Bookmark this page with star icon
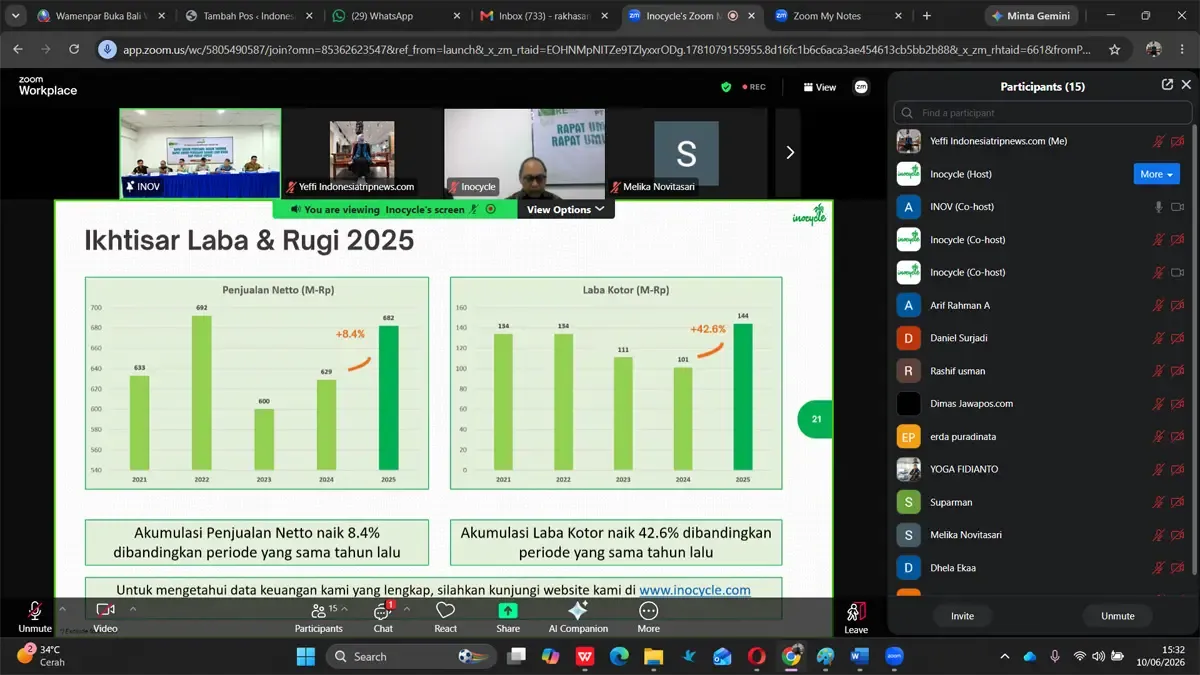The width and height of the screenshot is (1200, 675). click(x=1114, y=49)
